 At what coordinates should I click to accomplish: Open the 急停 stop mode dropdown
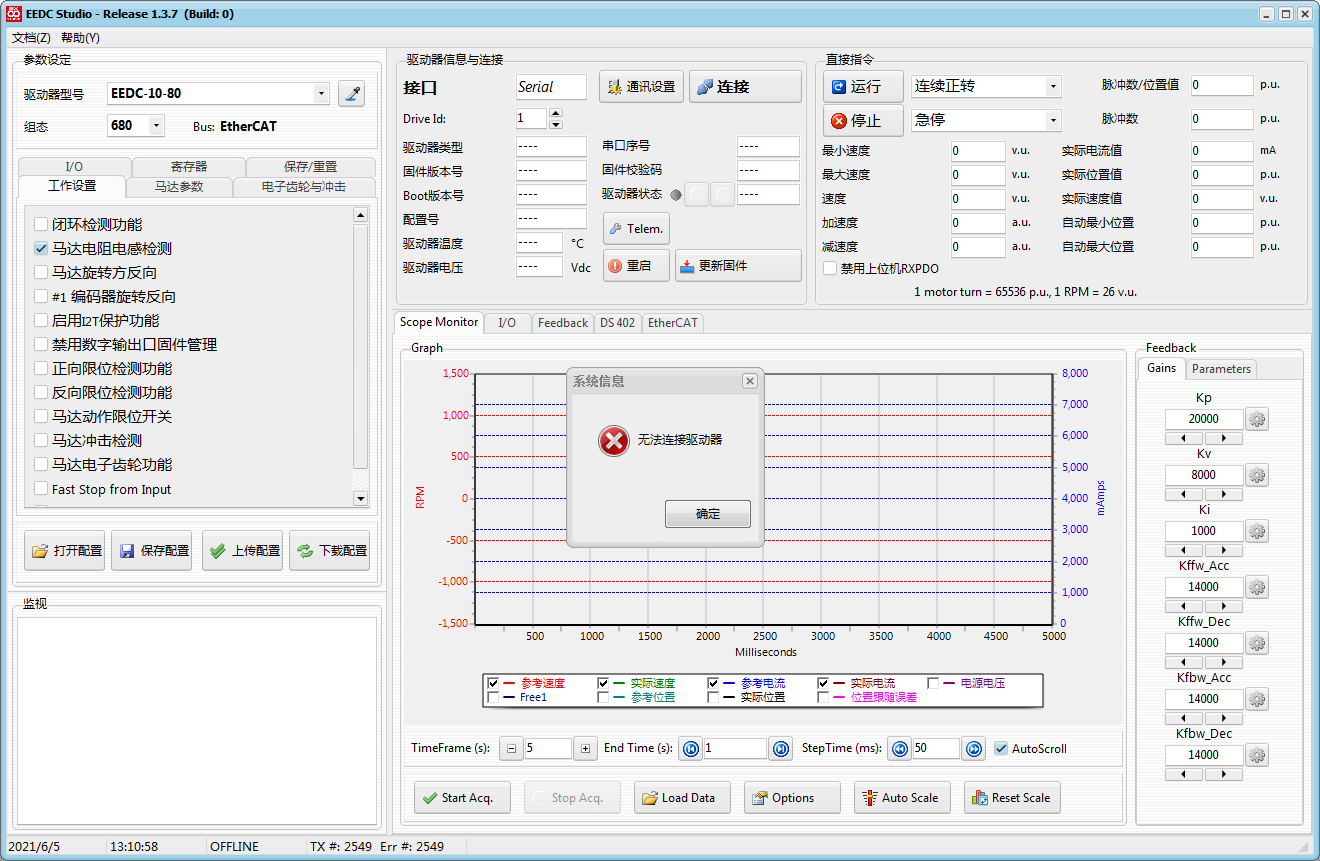[1053, 120]
